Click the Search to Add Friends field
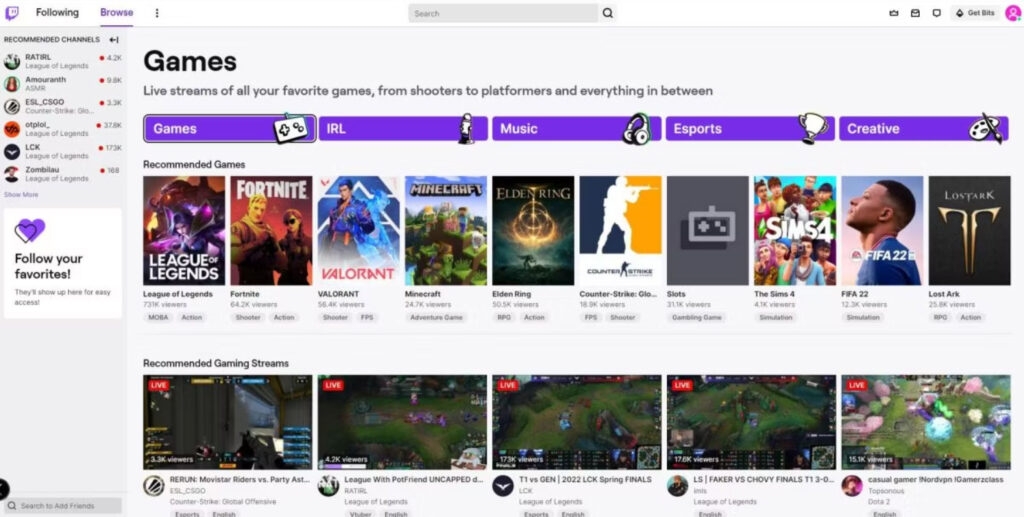Image resolution: width=1024 pixels, height=517 pixels. click(63, 506)
